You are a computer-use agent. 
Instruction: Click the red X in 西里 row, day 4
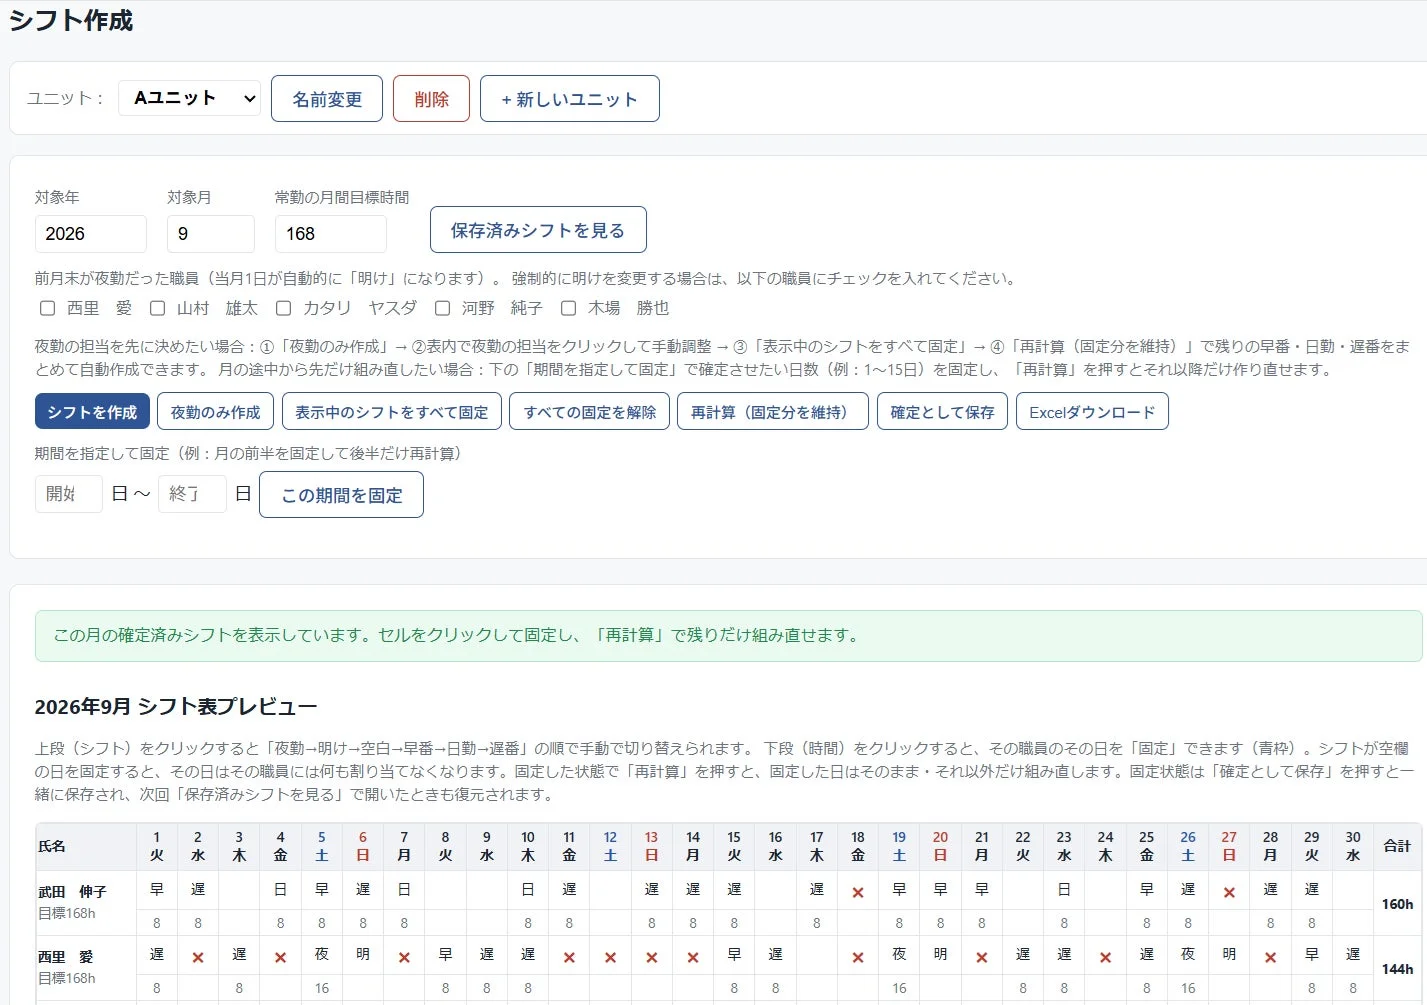[280, 957]
